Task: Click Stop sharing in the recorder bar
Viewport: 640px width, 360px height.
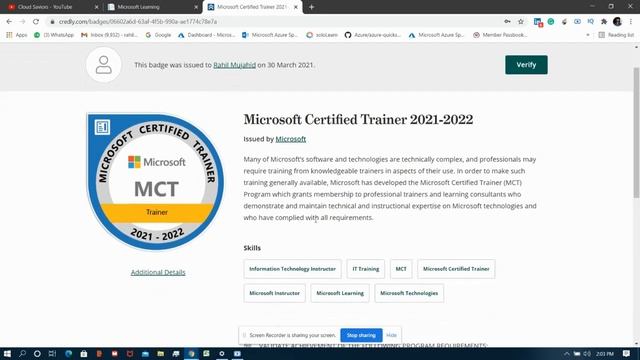Action: tap(361, 335)
